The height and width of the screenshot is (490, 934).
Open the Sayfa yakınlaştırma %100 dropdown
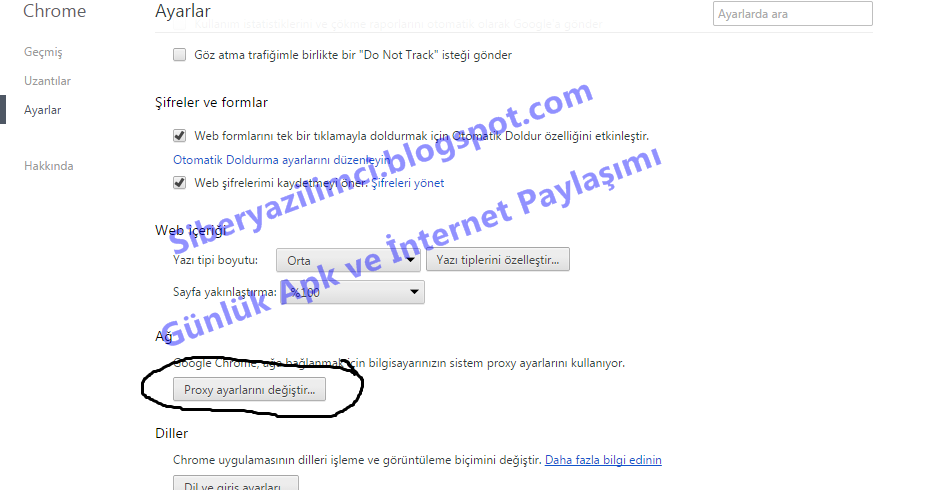(352, 292)
